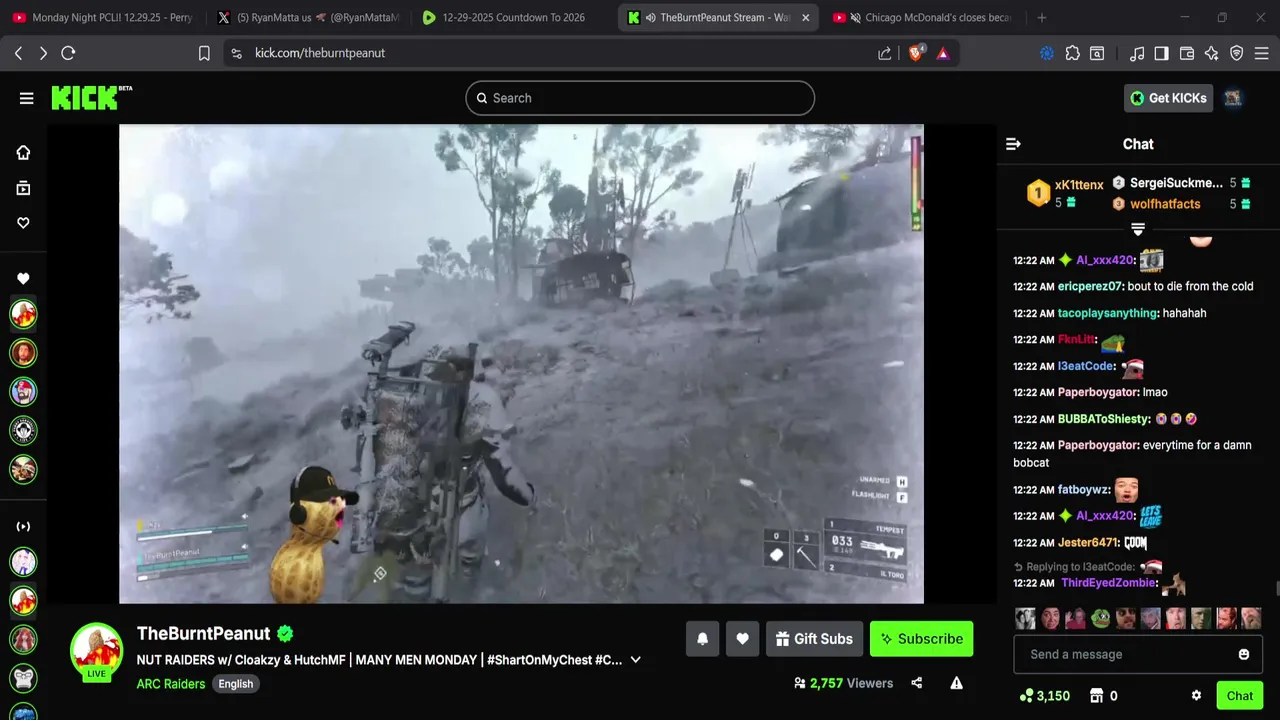Go to Home in the left sidebar
Screen dimensions: 1280x720
coord(23,152)
